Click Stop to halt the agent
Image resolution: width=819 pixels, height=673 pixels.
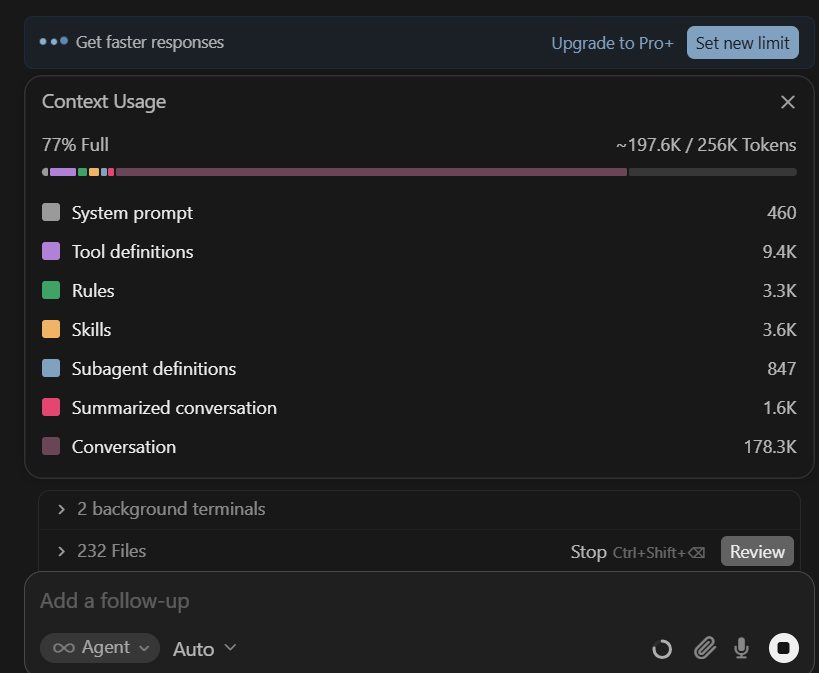588,552
